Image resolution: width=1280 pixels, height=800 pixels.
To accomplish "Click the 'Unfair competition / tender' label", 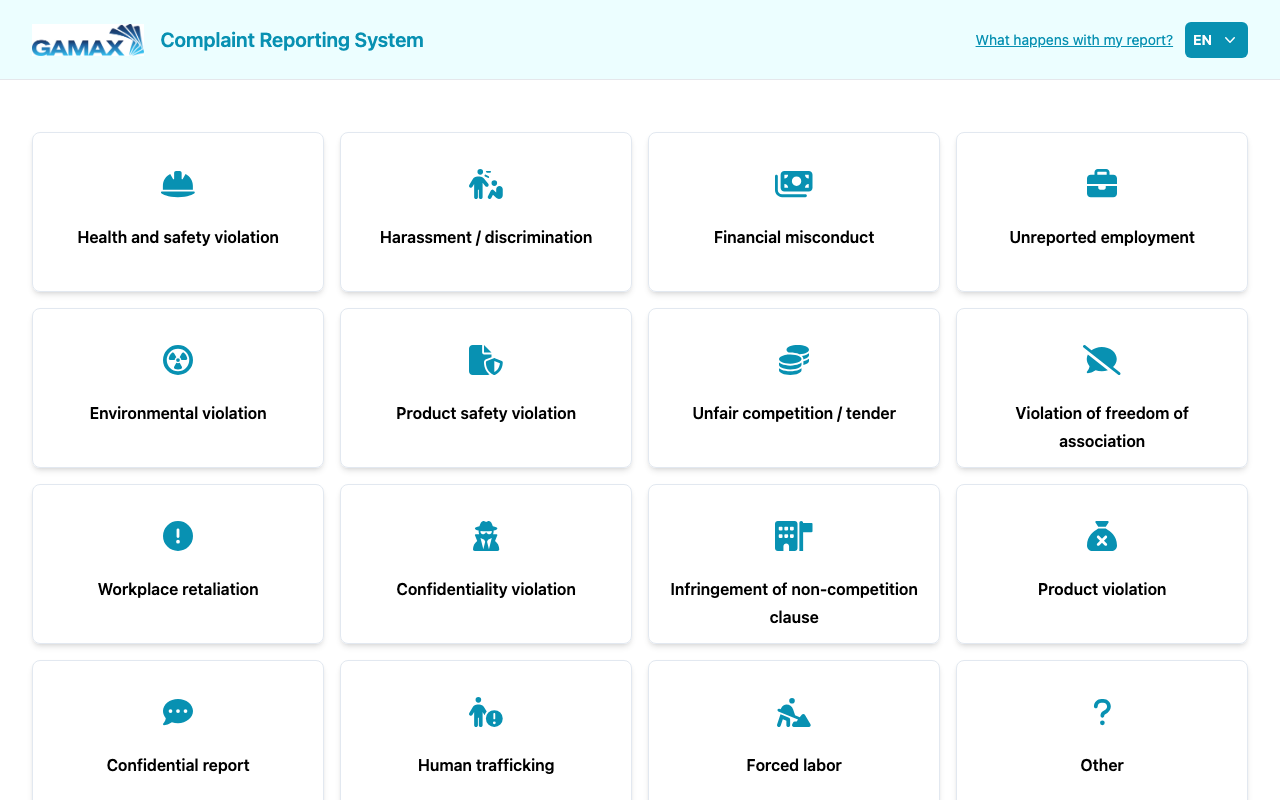I will click(x=794, y=413).
